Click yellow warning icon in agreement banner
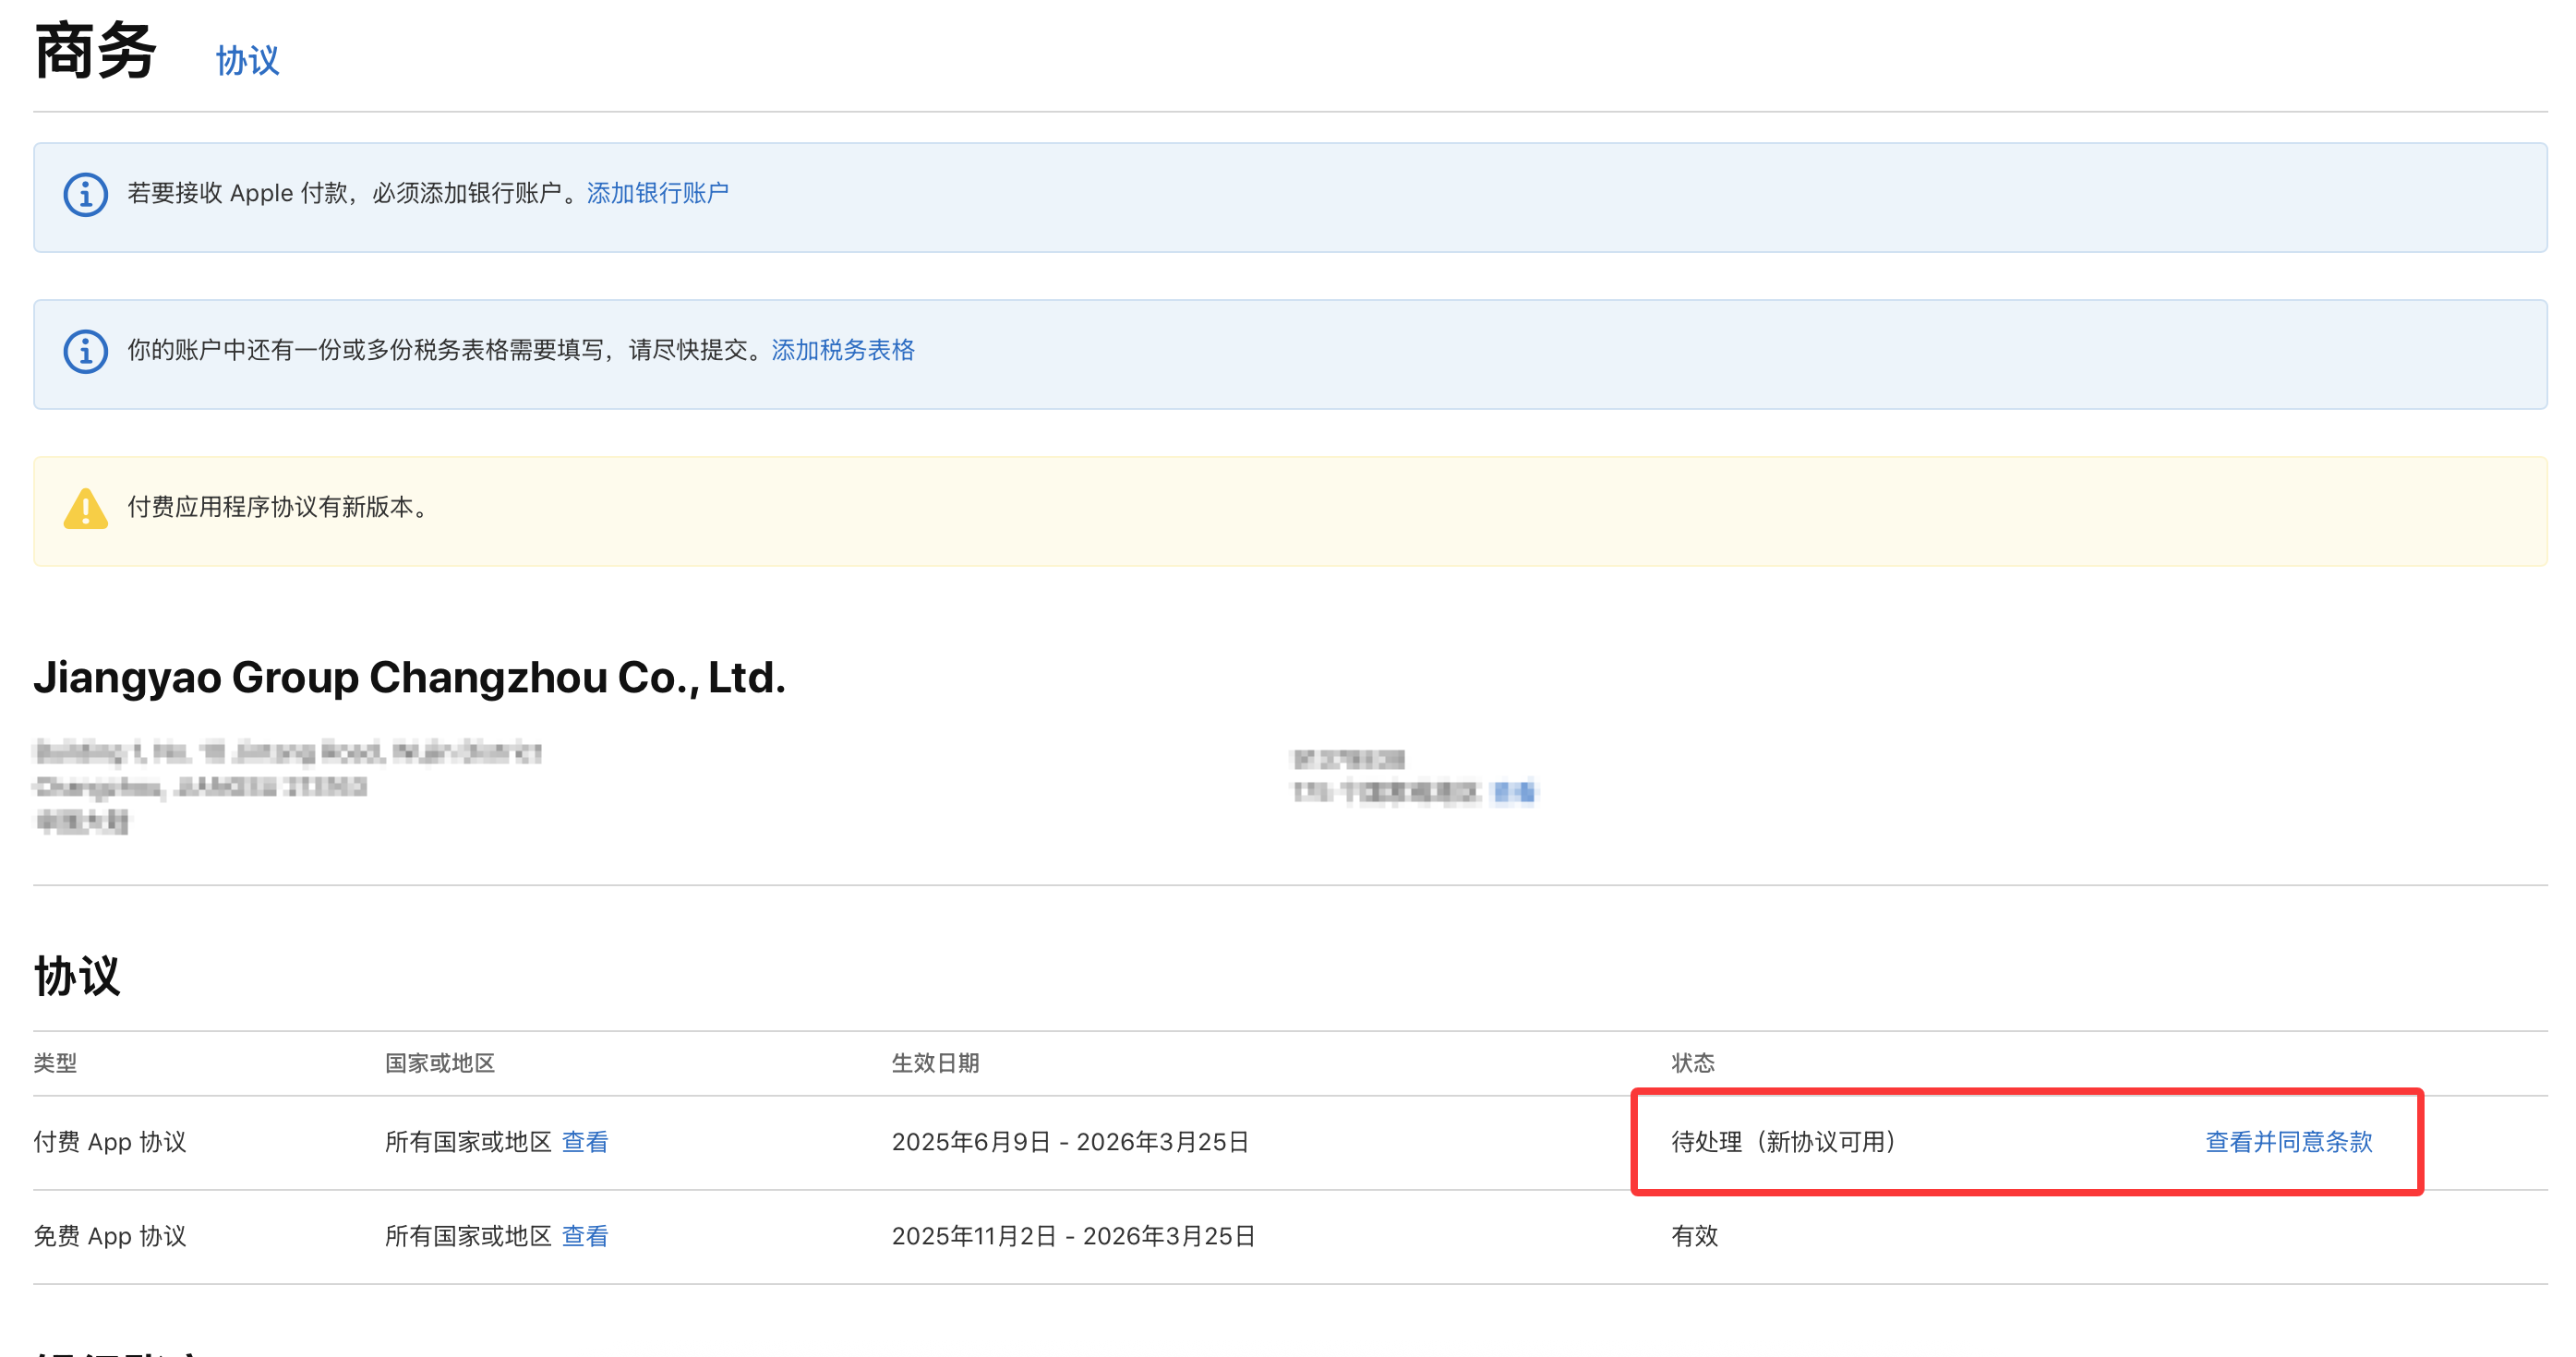The height and width of the screenshot is (1357, 2576). click(x=85, y=508)
